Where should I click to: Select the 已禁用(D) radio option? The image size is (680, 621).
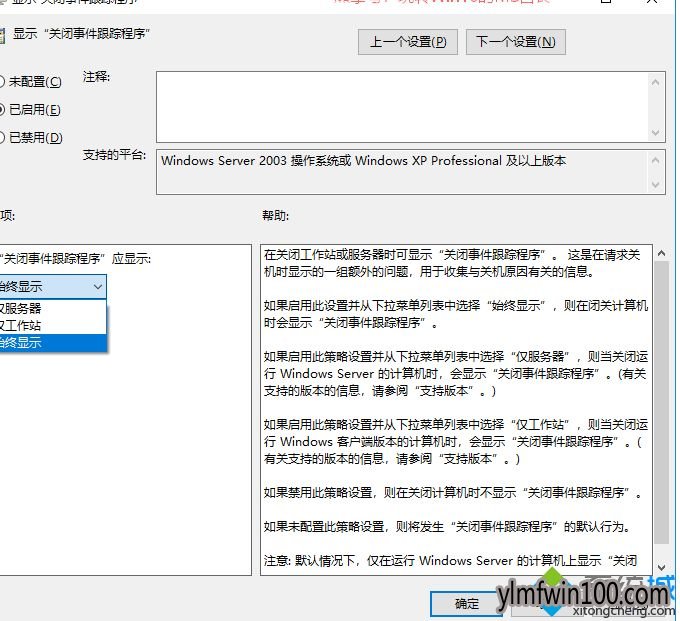1,137
